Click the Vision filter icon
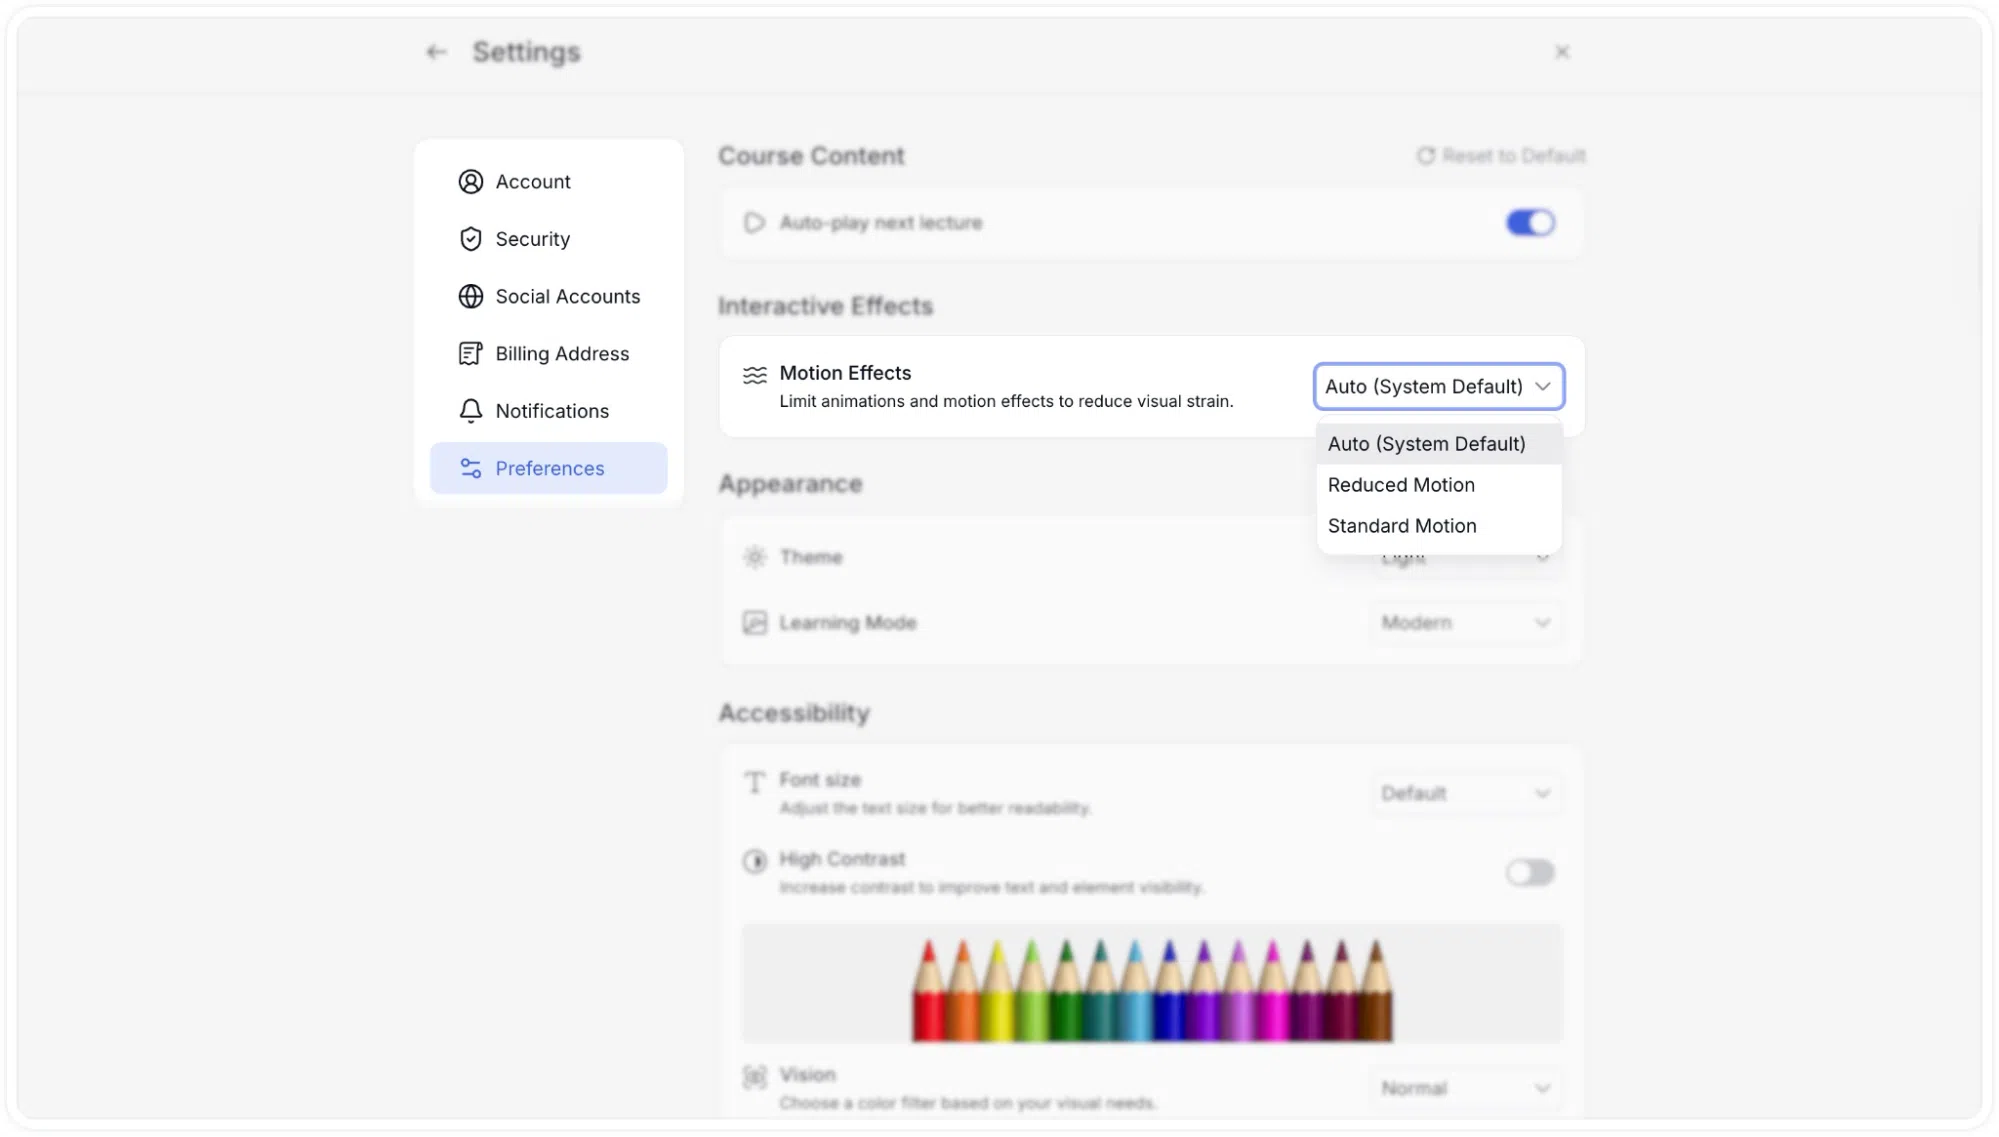The image size is (1999, 1137). (755, 1077)
